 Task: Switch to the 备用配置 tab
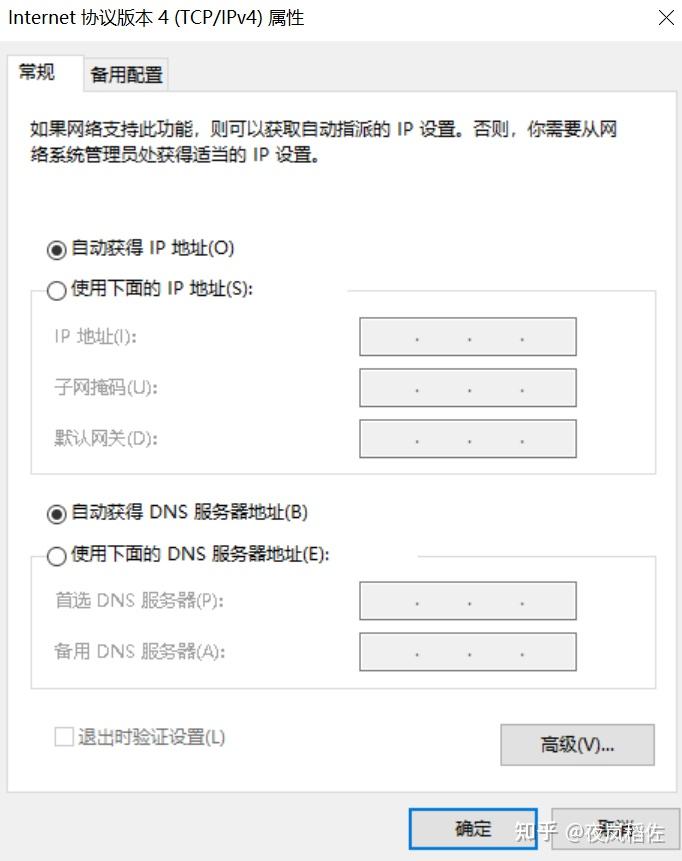tap(125, 74)
